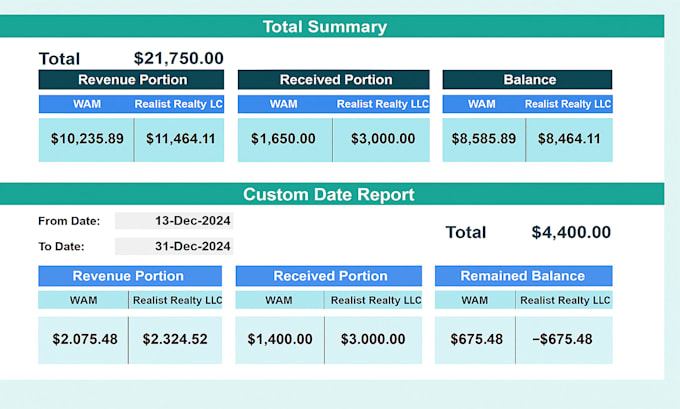Select the $10,235.89 WAM revenue cell
680x409 pixels.
click(x=86, y=140)
